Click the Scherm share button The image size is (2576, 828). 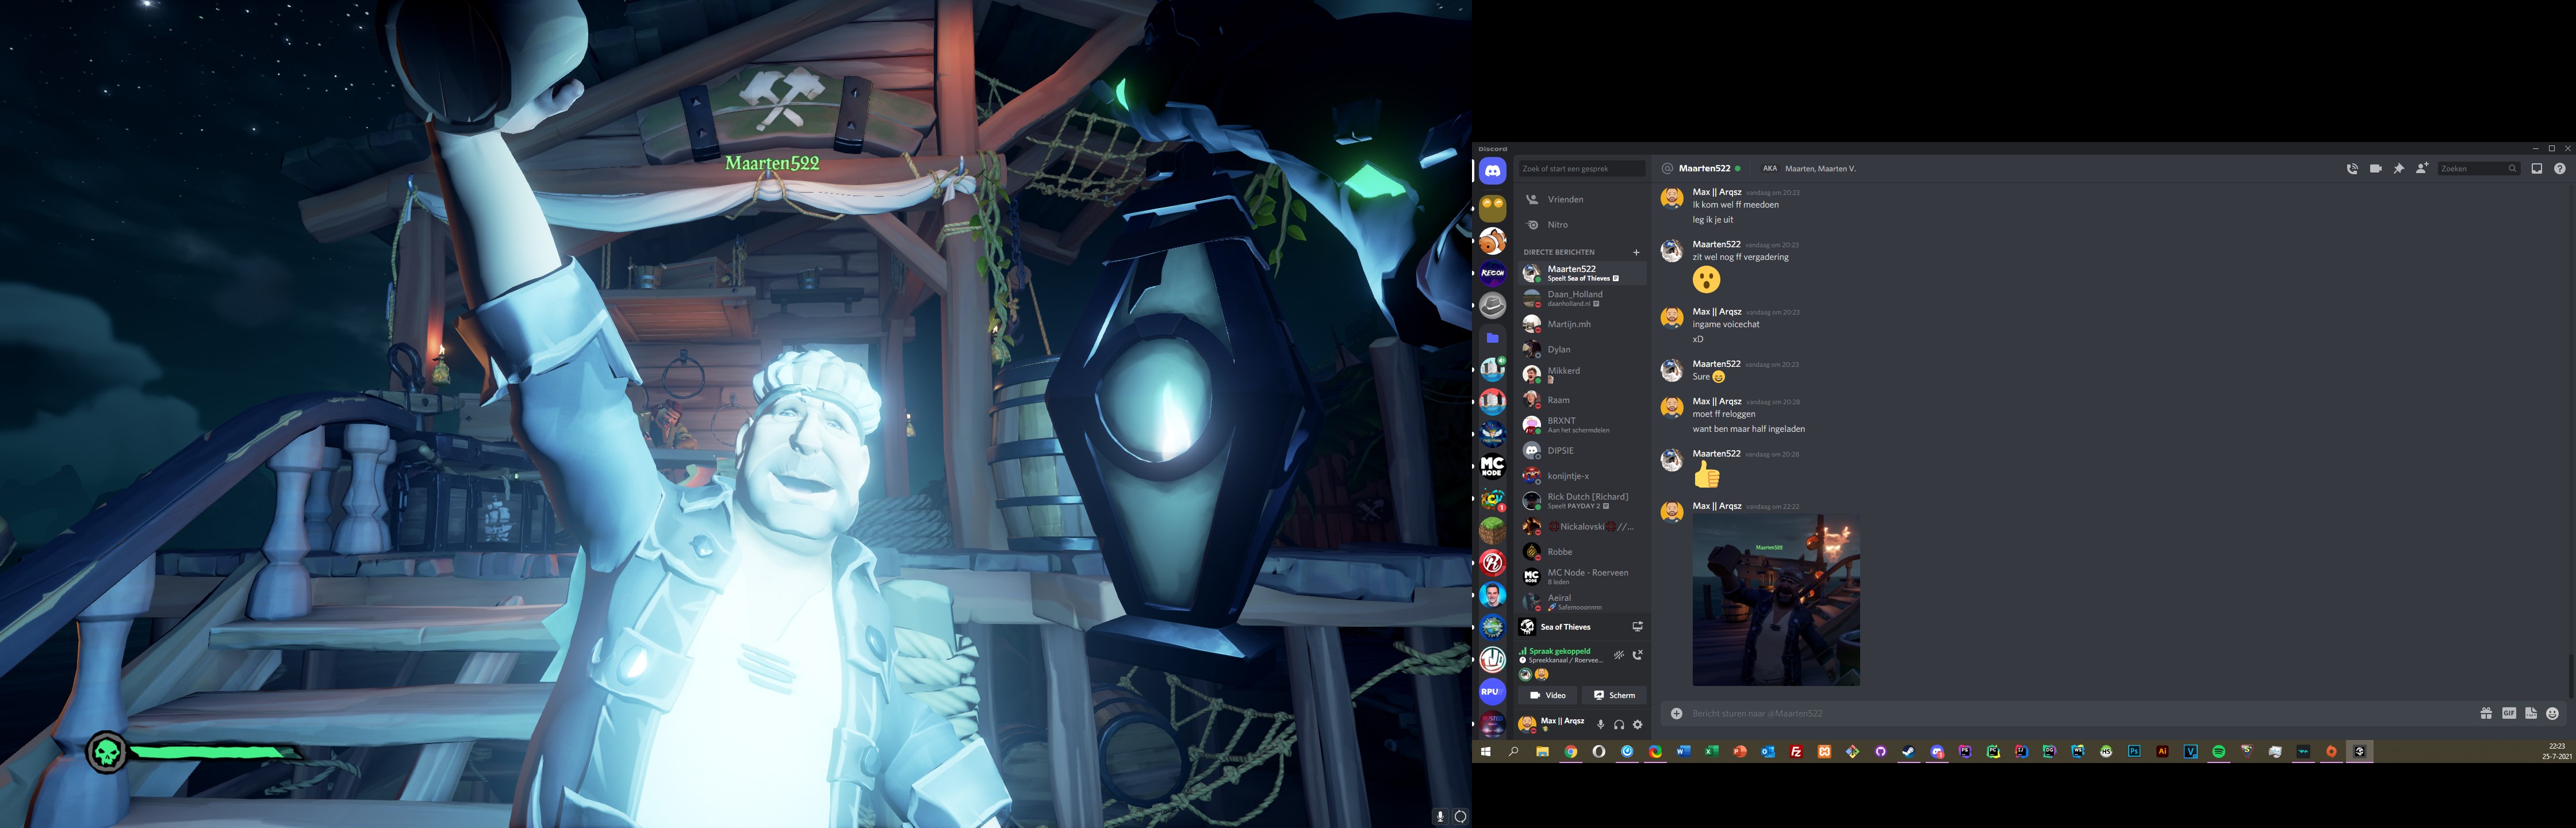[x=1614, y=695]
